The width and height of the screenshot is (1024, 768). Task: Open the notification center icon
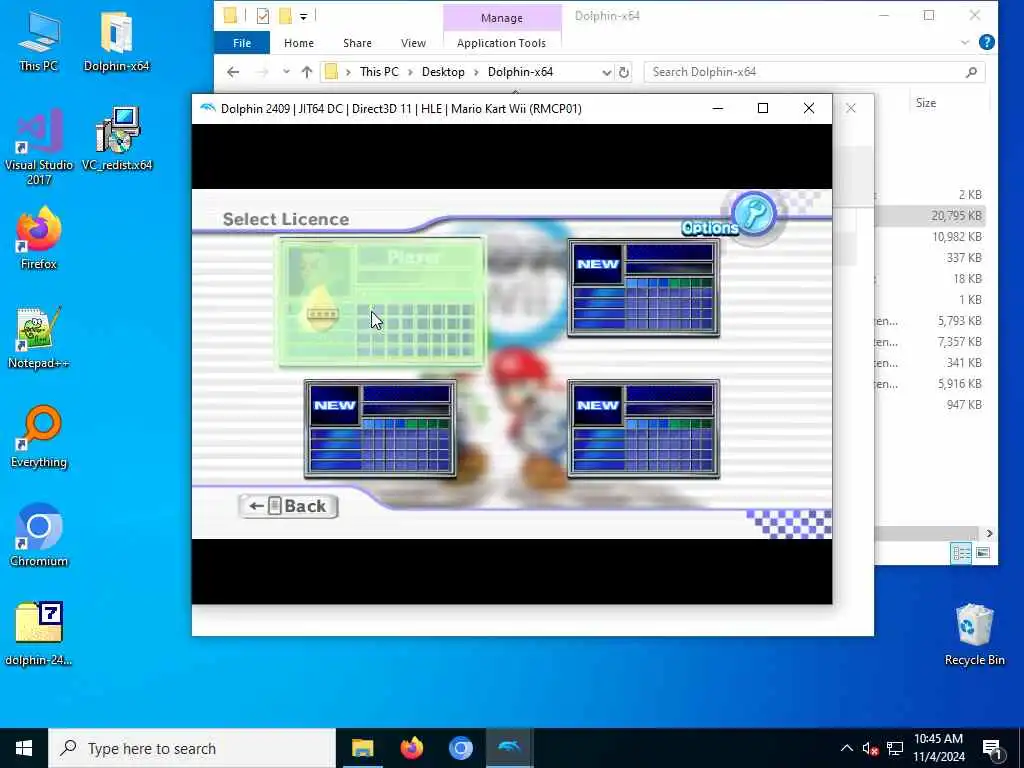click(992, 749)
